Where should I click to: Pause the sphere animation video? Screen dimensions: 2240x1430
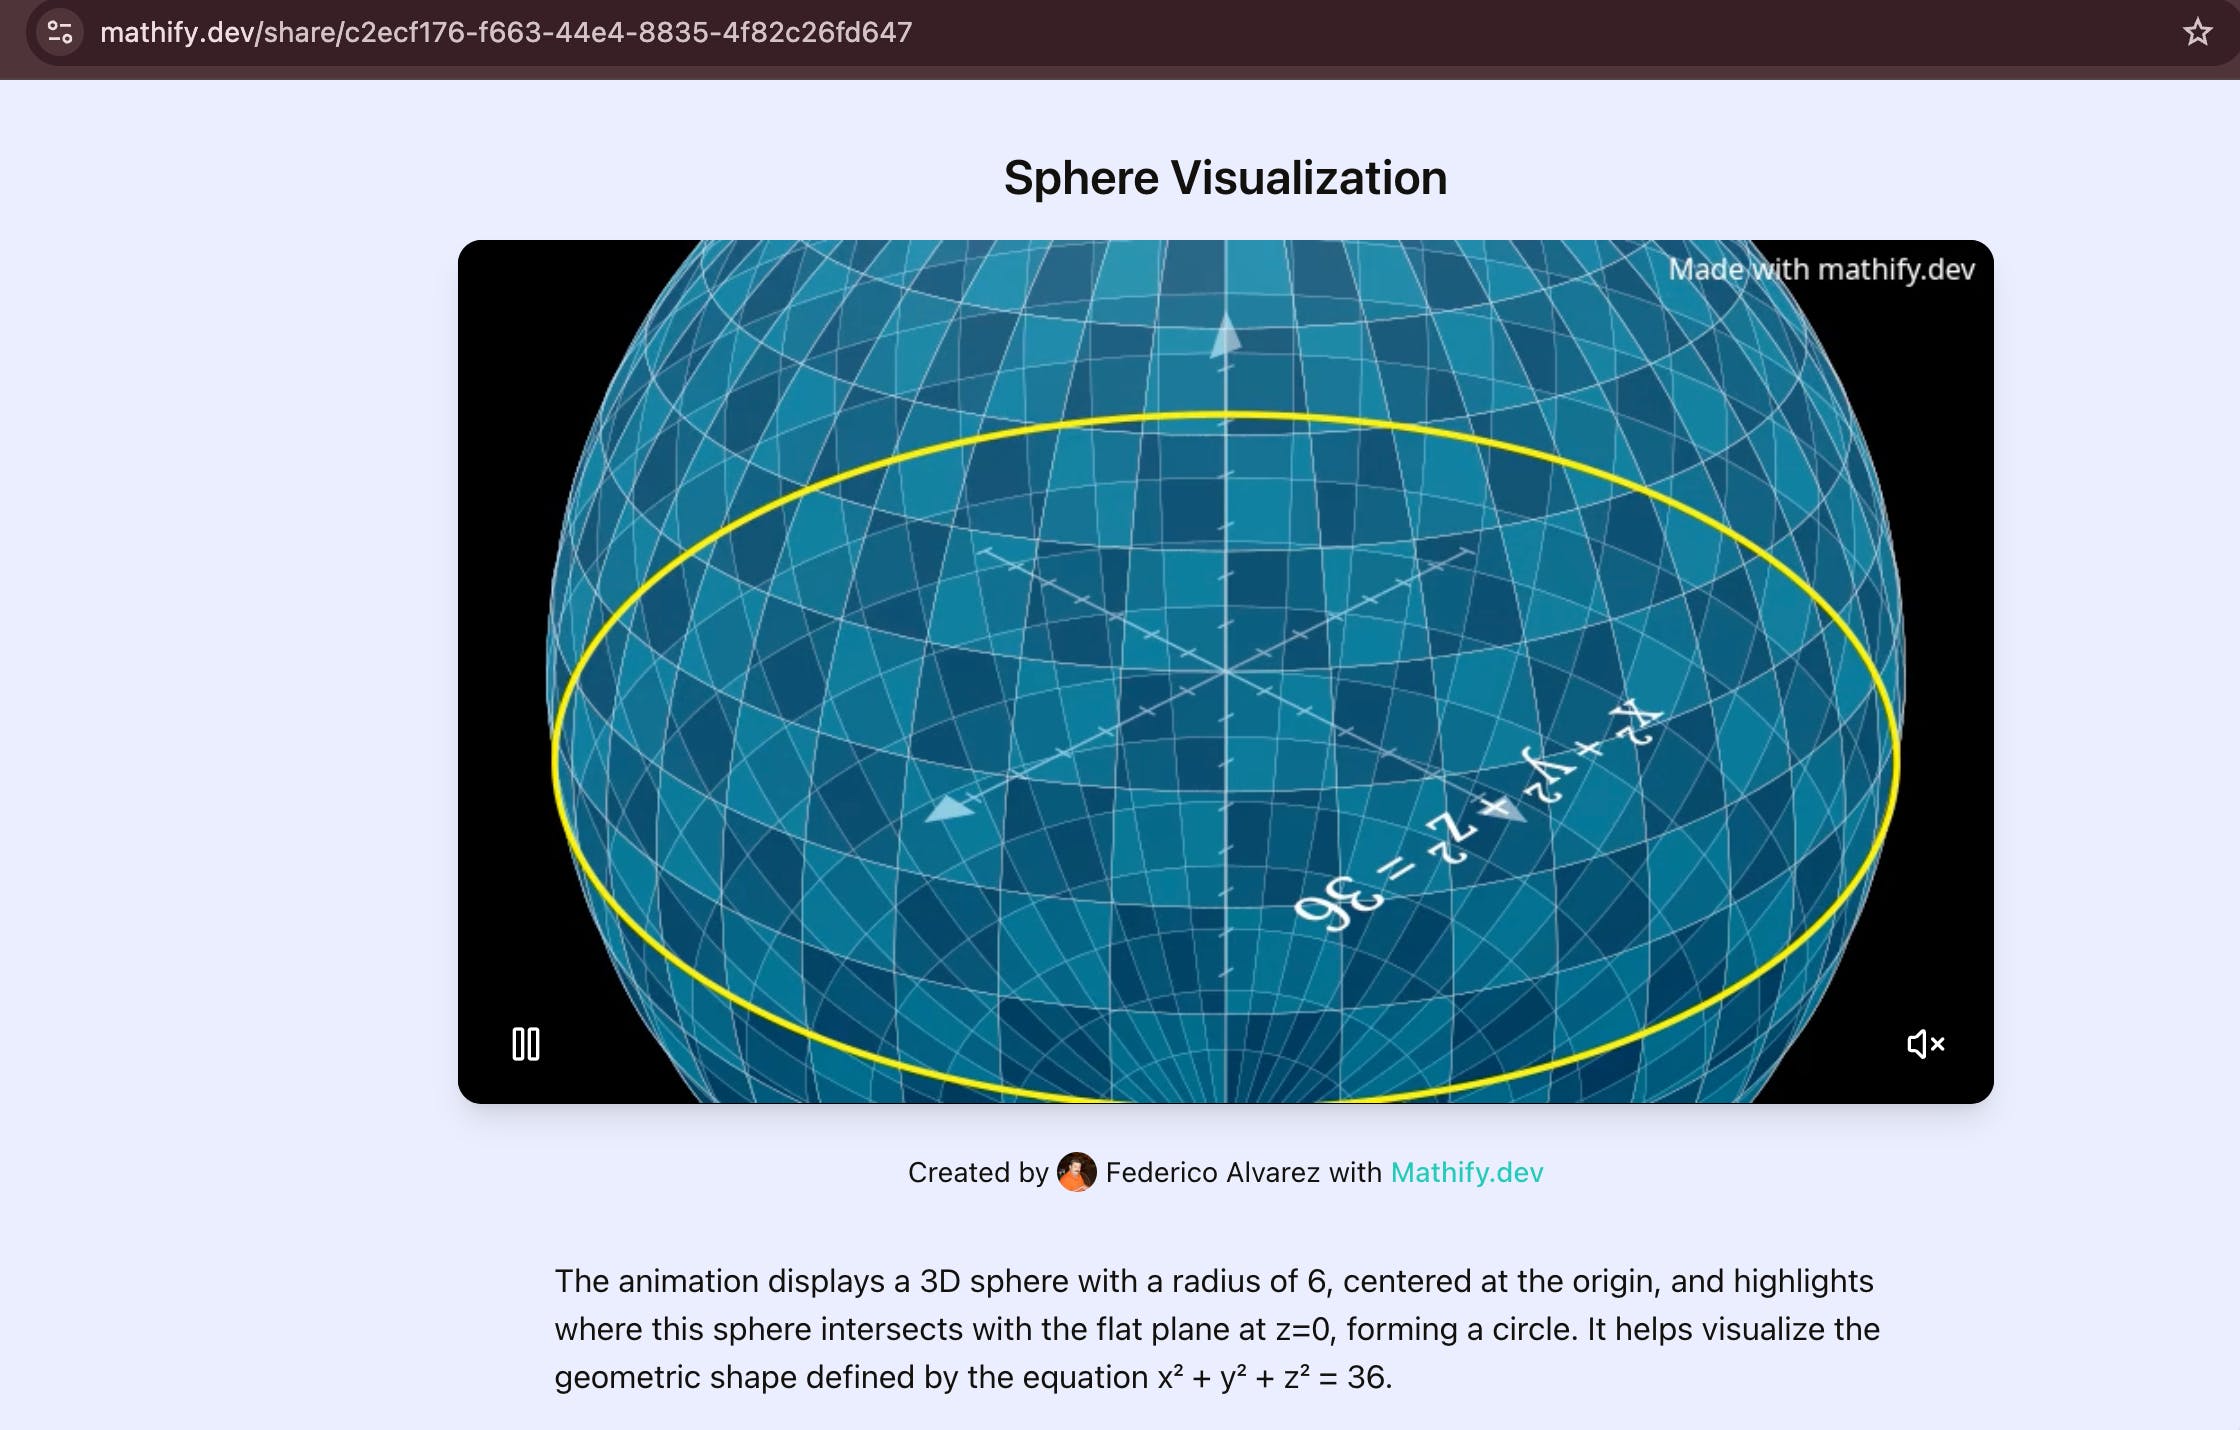coord(526,1044)
